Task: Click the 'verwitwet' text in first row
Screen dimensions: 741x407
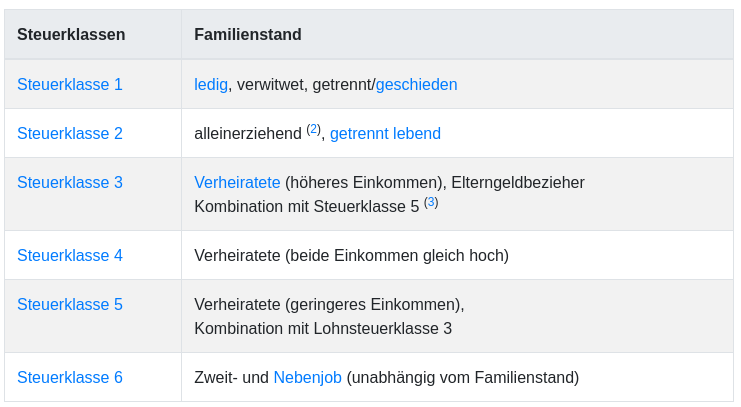Action: click(270, 85)
